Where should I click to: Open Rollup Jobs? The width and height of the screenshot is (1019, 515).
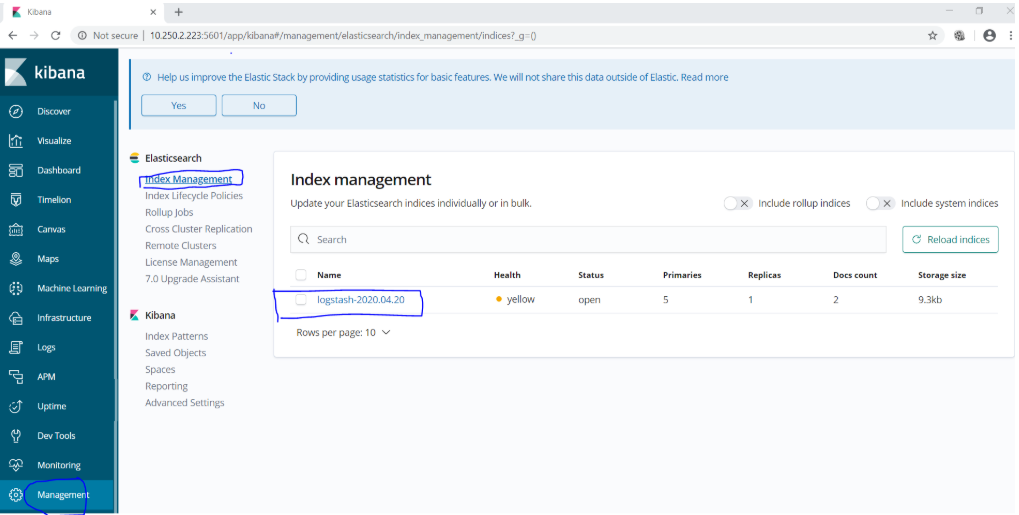pyautogui.click(x=169, y=213)
